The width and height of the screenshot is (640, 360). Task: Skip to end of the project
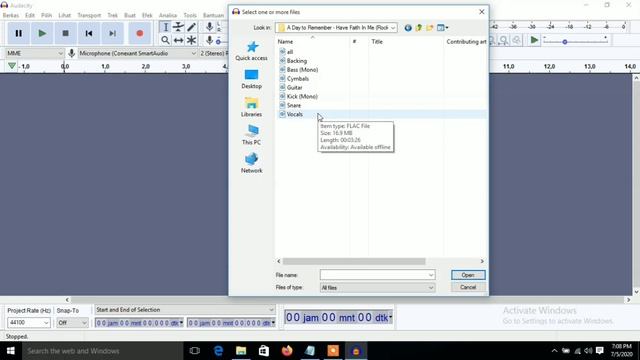point(112,33)
